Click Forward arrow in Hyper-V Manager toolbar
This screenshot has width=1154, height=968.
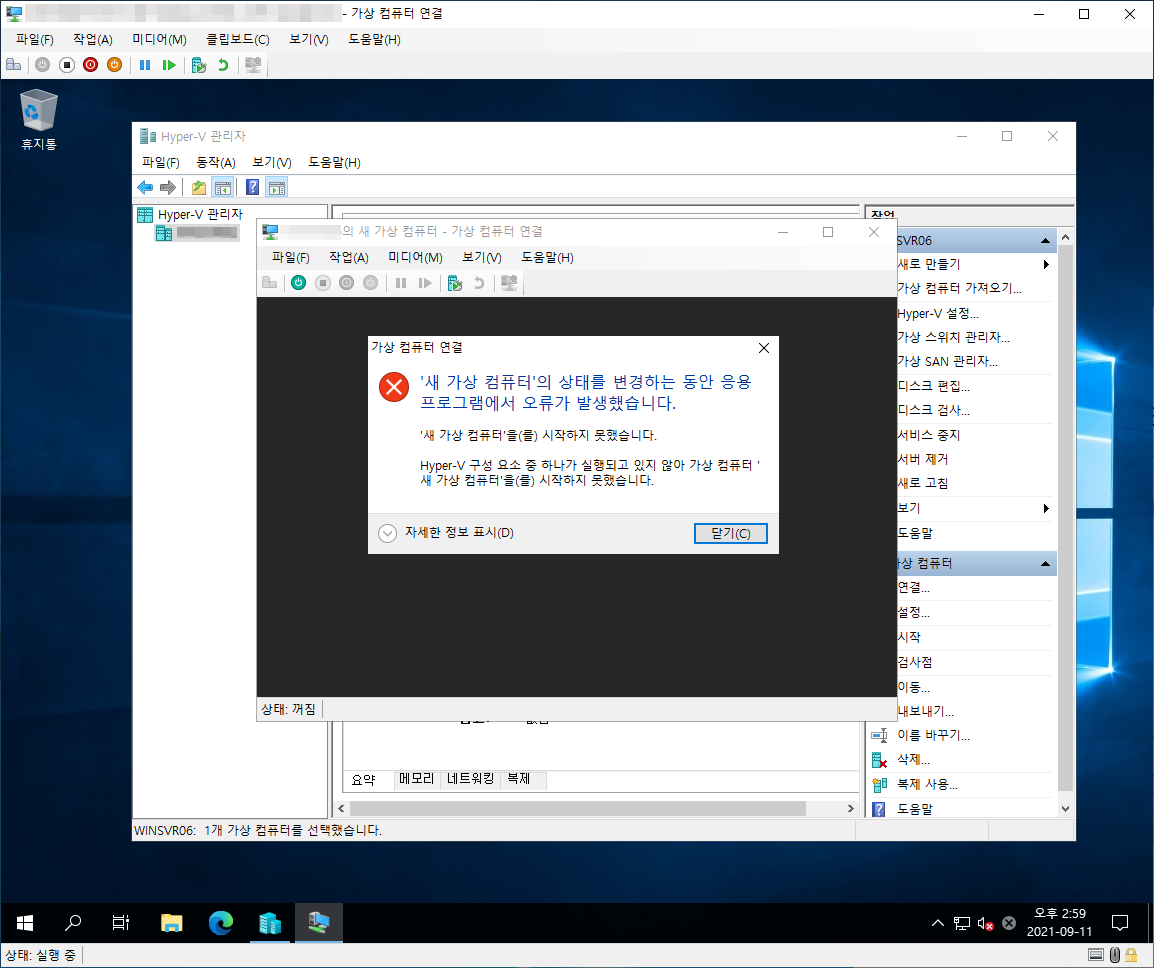tap(168, 188)
